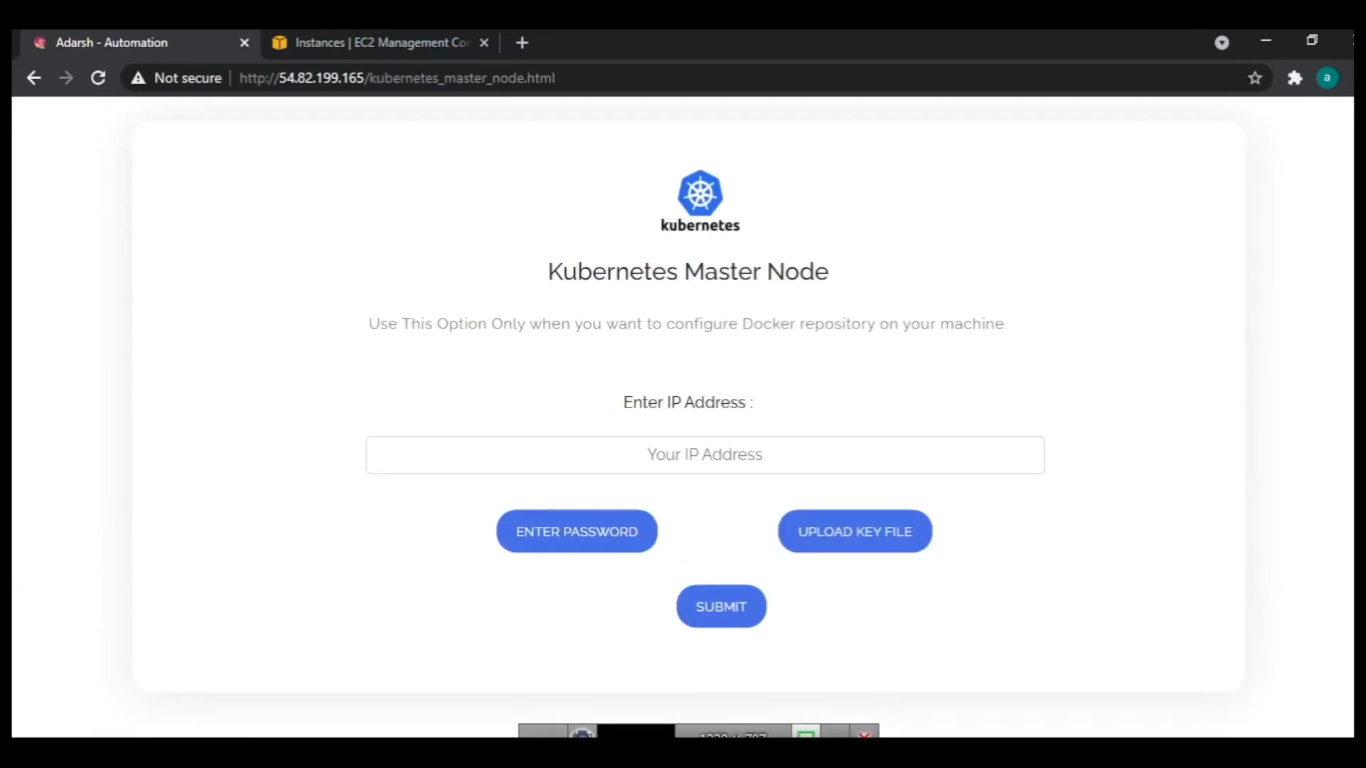Close the Adarsh - Automation tab
The height and width of the screenshot is (768, 1366).
pos(244,43)
